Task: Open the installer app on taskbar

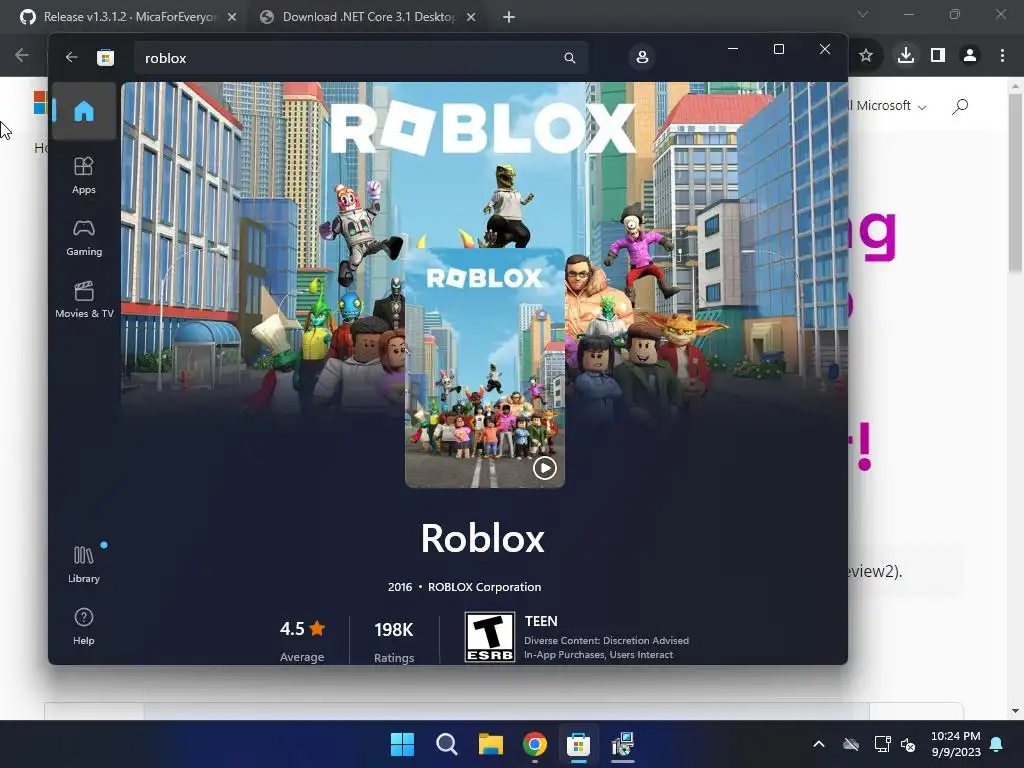Action: [x=623, y=744]
